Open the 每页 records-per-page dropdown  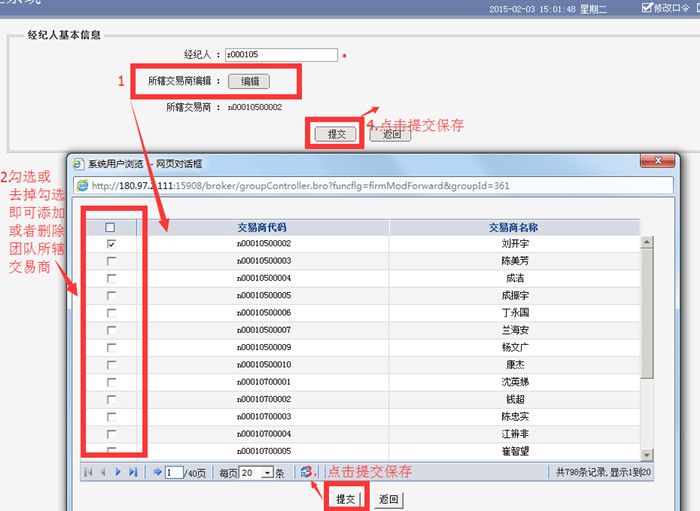pyautogui.click(x=267, y=472)
